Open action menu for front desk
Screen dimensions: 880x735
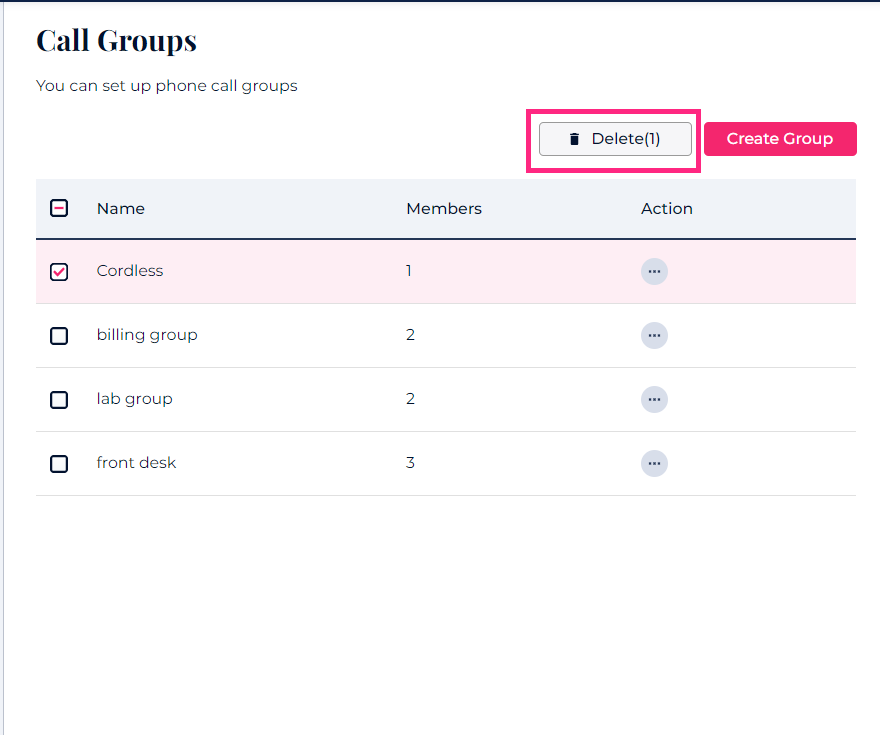pyautogui.click(x=654, y=463)
